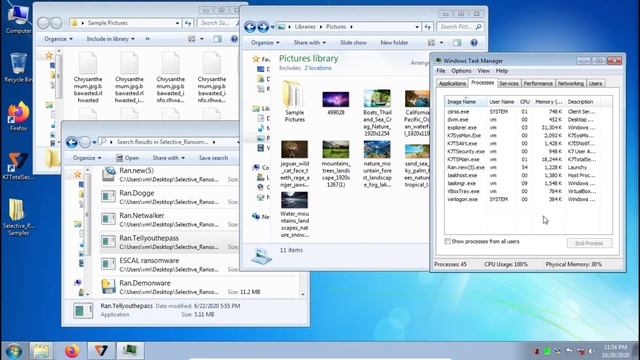Click Slide show in Pictures library toolbar
The height and width of the screenshot is (360, 640).
(x=353, y=42)
